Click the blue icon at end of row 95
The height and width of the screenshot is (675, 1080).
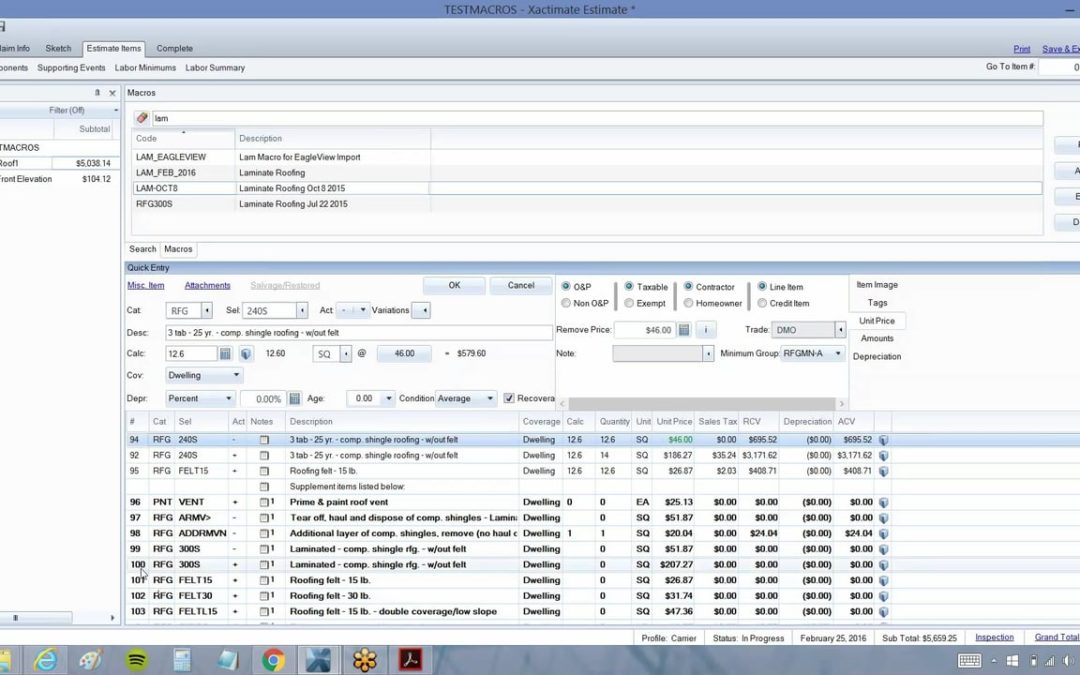tap(883, 471)
